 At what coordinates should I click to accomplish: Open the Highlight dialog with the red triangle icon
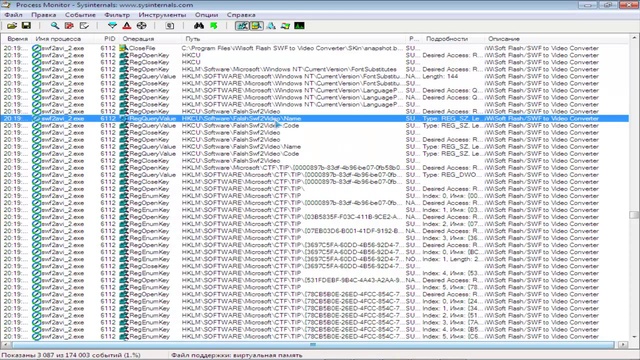coord(127,26)
